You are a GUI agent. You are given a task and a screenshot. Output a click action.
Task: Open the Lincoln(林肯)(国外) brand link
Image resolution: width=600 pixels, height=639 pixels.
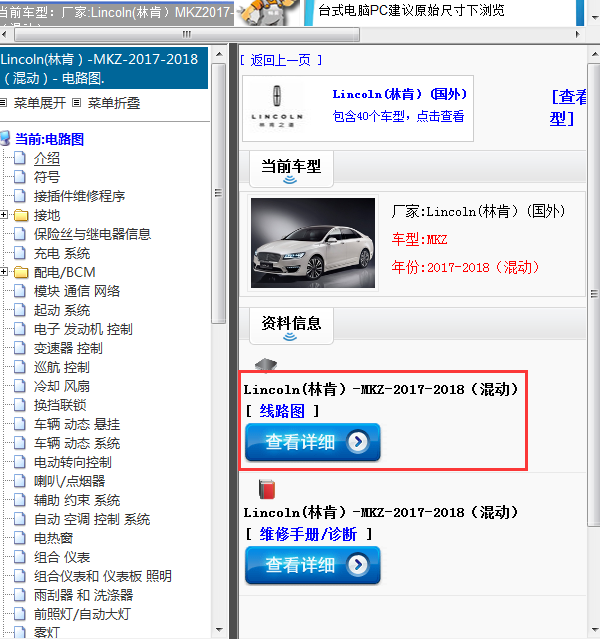(x=399, y=94)
